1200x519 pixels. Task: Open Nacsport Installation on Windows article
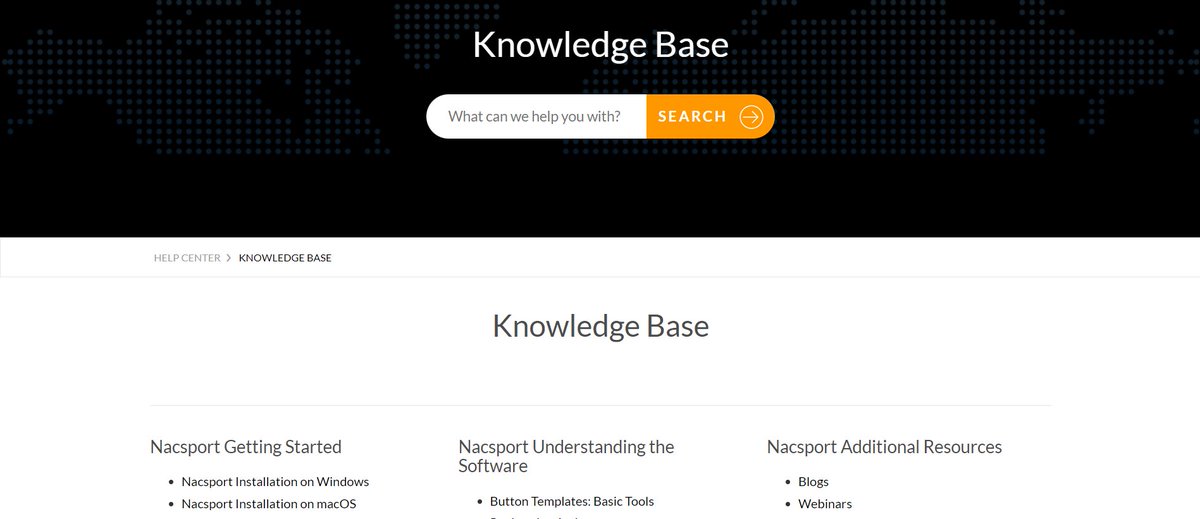click(275, 482)
